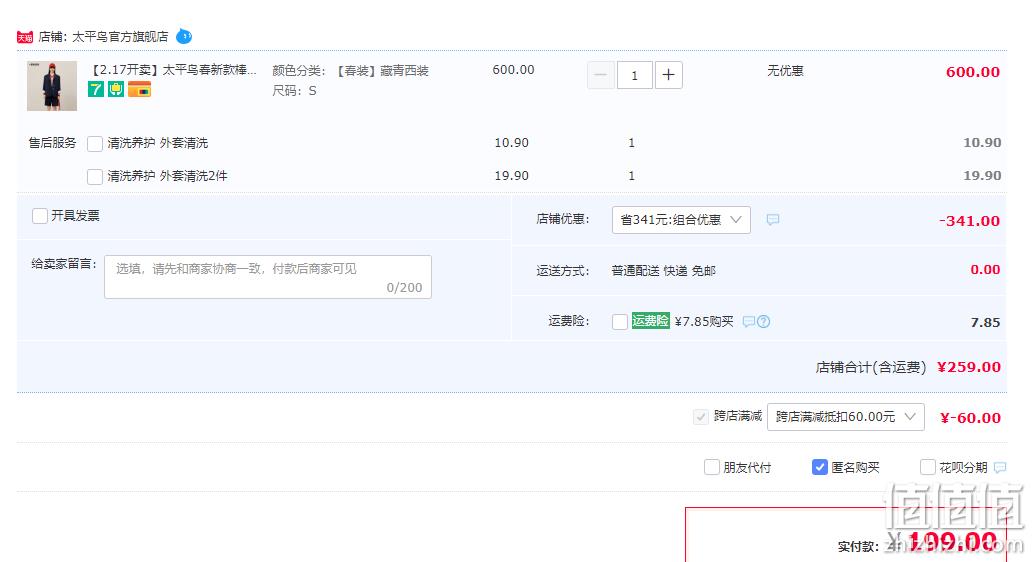Uncheck the 匿名购买 anonymous purchase checkbox
The height and width of the screenshot is (562, 1033).
[820, 467]
